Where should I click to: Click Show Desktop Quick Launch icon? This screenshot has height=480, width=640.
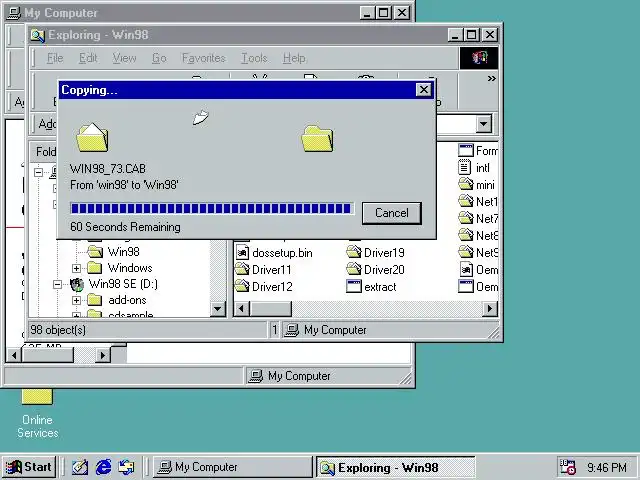(80, 467)
